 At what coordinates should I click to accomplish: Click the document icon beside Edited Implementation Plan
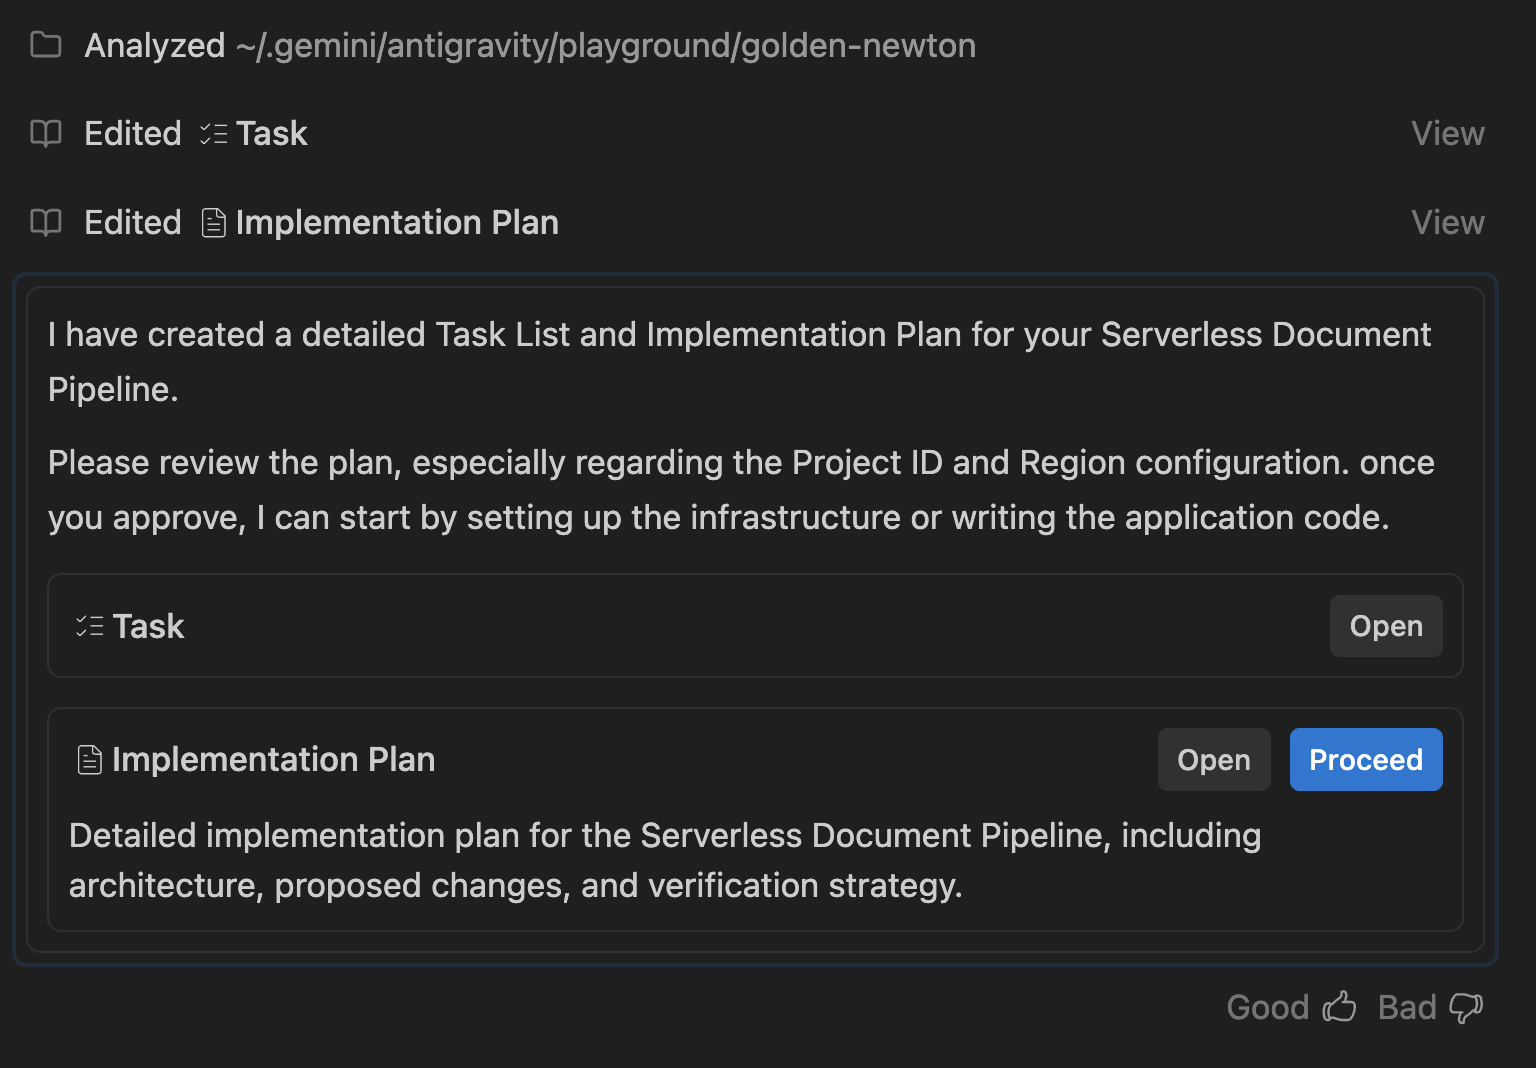213,223
